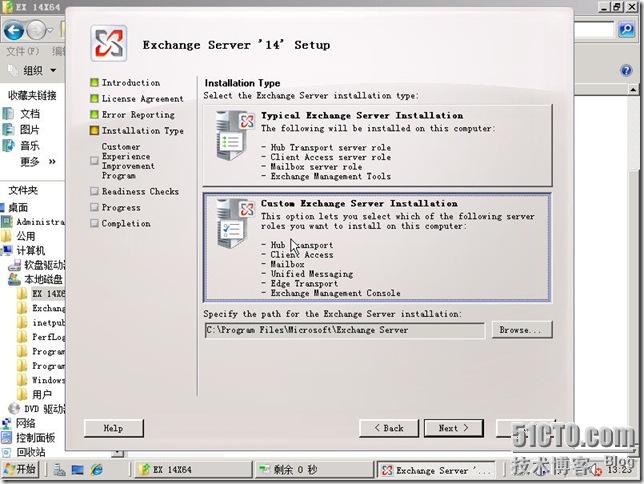Click the Completion step box
Screen dimensions: 644x484
(x=94, y=224)
